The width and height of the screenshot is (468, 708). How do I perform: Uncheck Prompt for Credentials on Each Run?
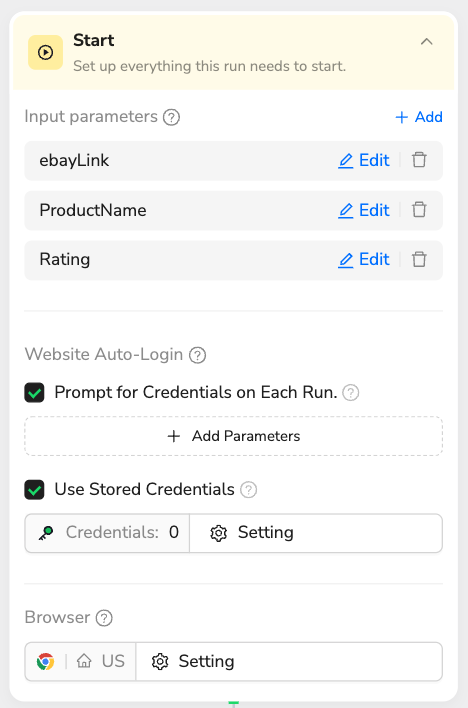[34, 392]
